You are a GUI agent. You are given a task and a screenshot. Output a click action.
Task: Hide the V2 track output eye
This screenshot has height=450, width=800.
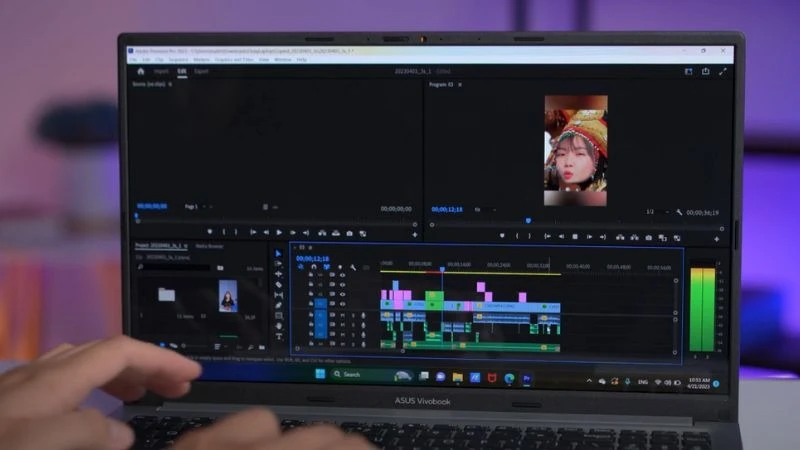click(342, 294)
